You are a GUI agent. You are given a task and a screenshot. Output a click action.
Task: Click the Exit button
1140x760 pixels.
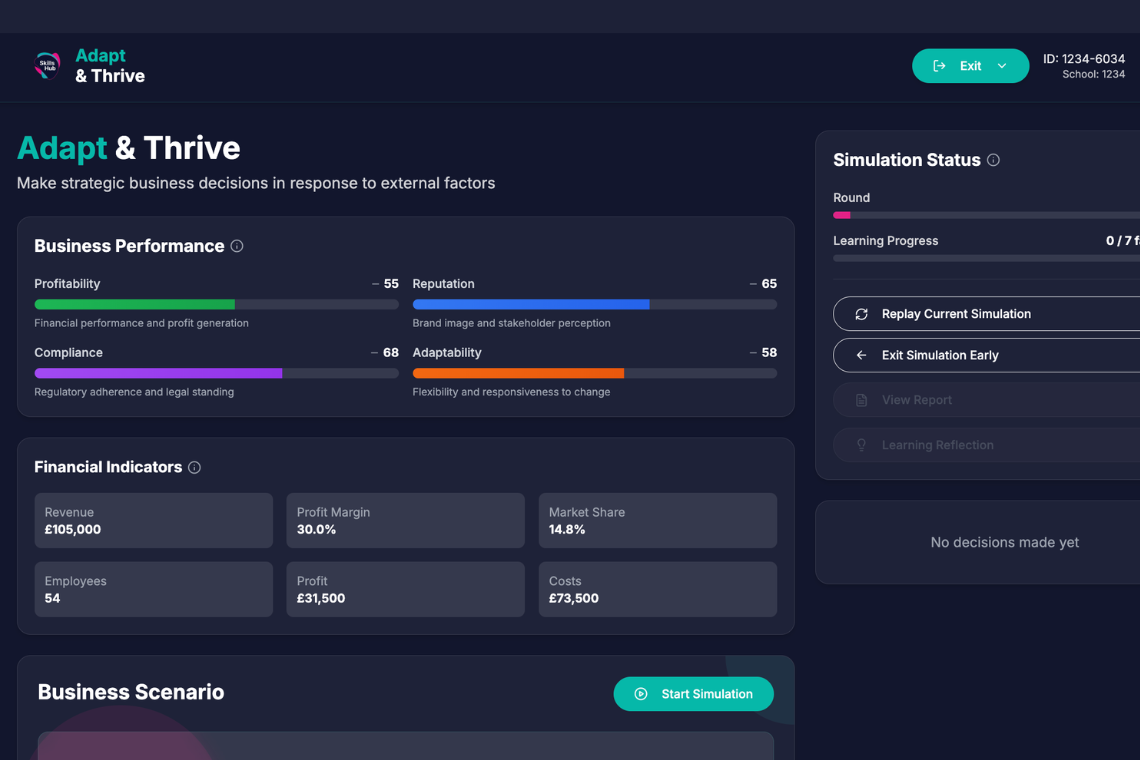[970, 65]
